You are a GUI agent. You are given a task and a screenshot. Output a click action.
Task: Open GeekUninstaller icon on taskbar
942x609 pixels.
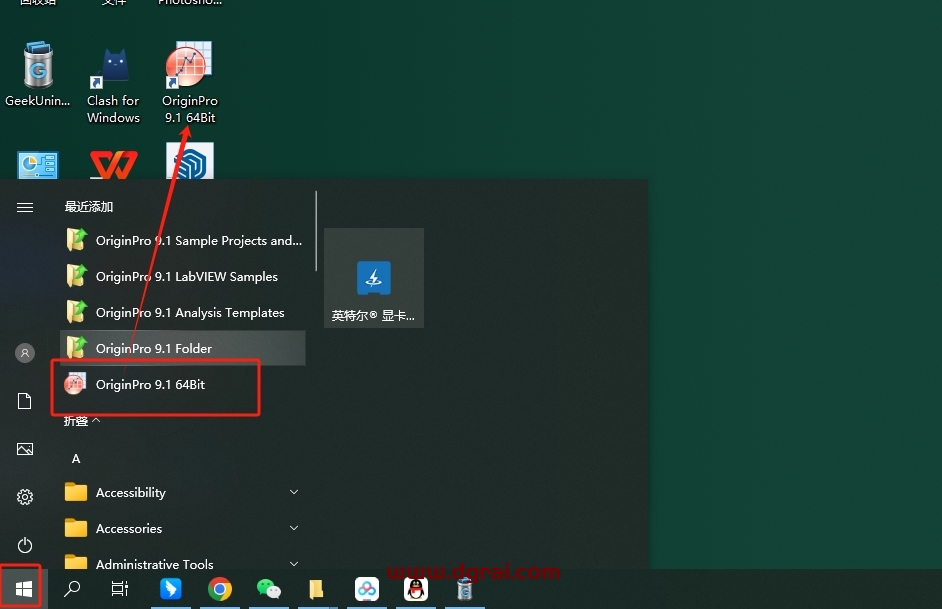(x=464, y=589)
